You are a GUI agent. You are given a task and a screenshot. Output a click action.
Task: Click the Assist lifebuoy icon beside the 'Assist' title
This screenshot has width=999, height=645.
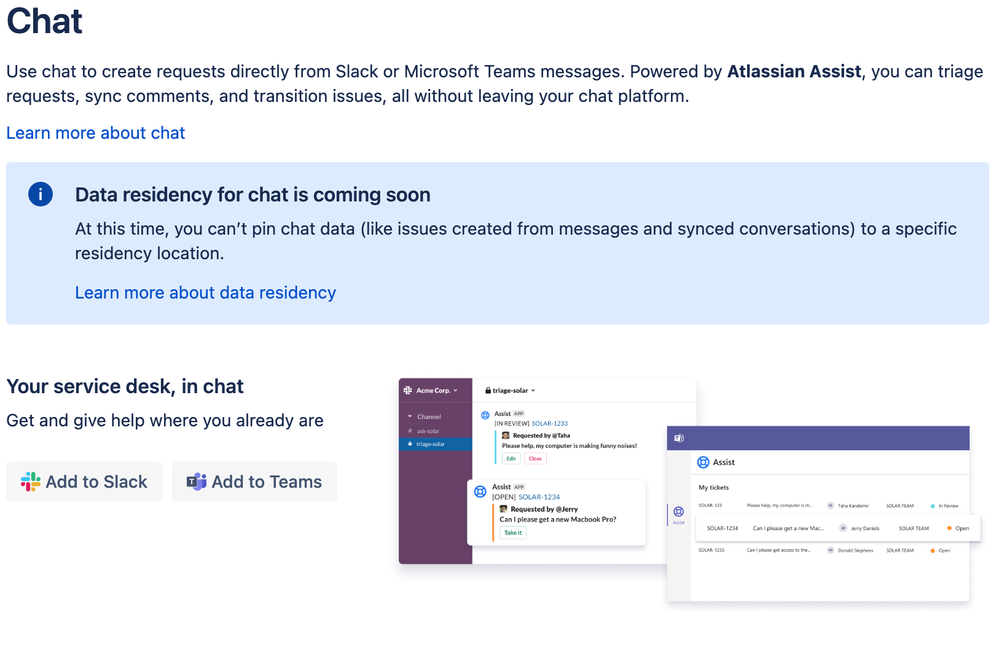point(703,462)
